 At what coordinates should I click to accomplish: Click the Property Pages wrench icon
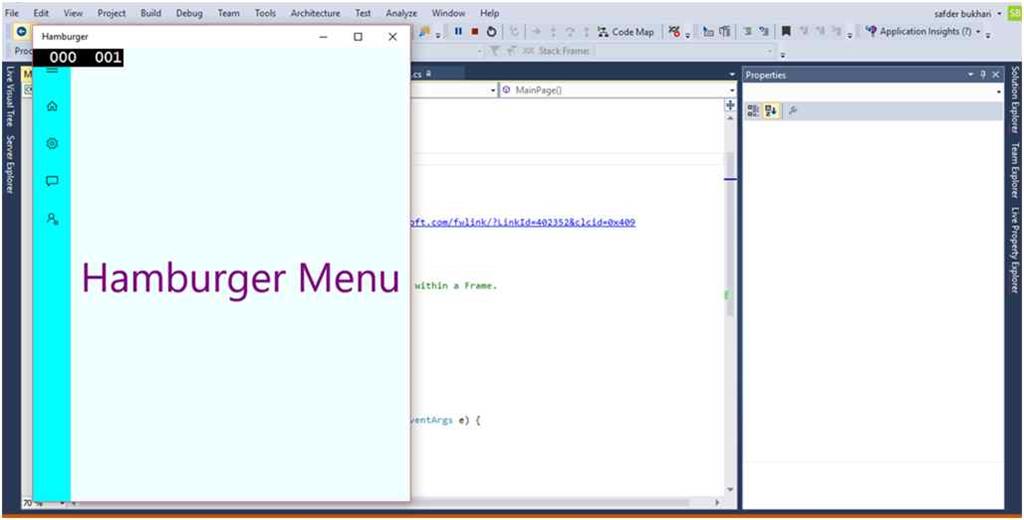point(792,111)
